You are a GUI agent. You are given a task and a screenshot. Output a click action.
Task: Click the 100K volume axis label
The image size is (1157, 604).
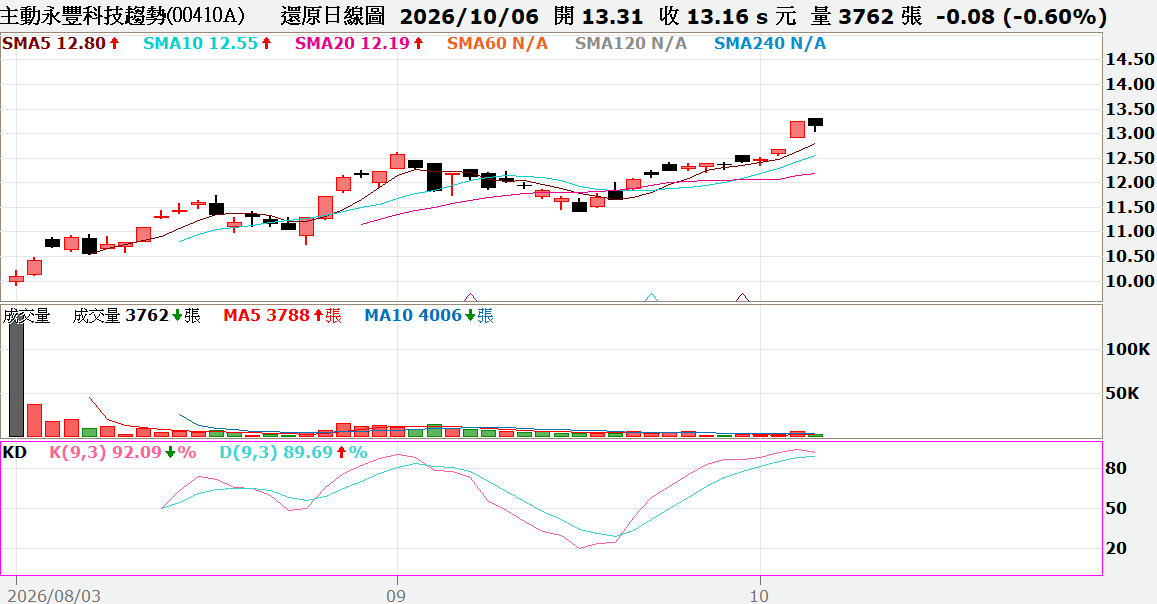pyautogui.click(x=1127, y=349)
